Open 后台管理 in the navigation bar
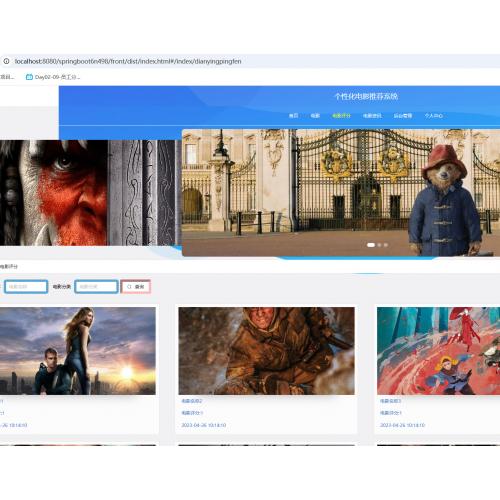The image size is (500, 500). 403,116
